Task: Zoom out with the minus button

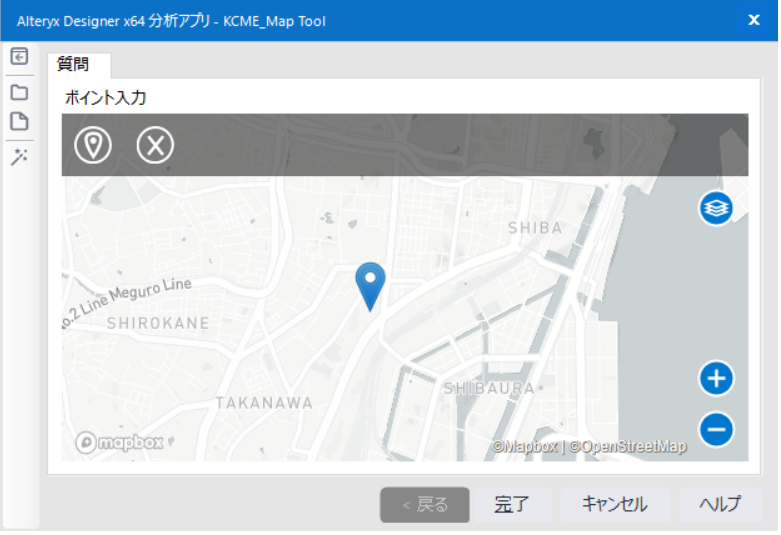Action: click(716, 430)
